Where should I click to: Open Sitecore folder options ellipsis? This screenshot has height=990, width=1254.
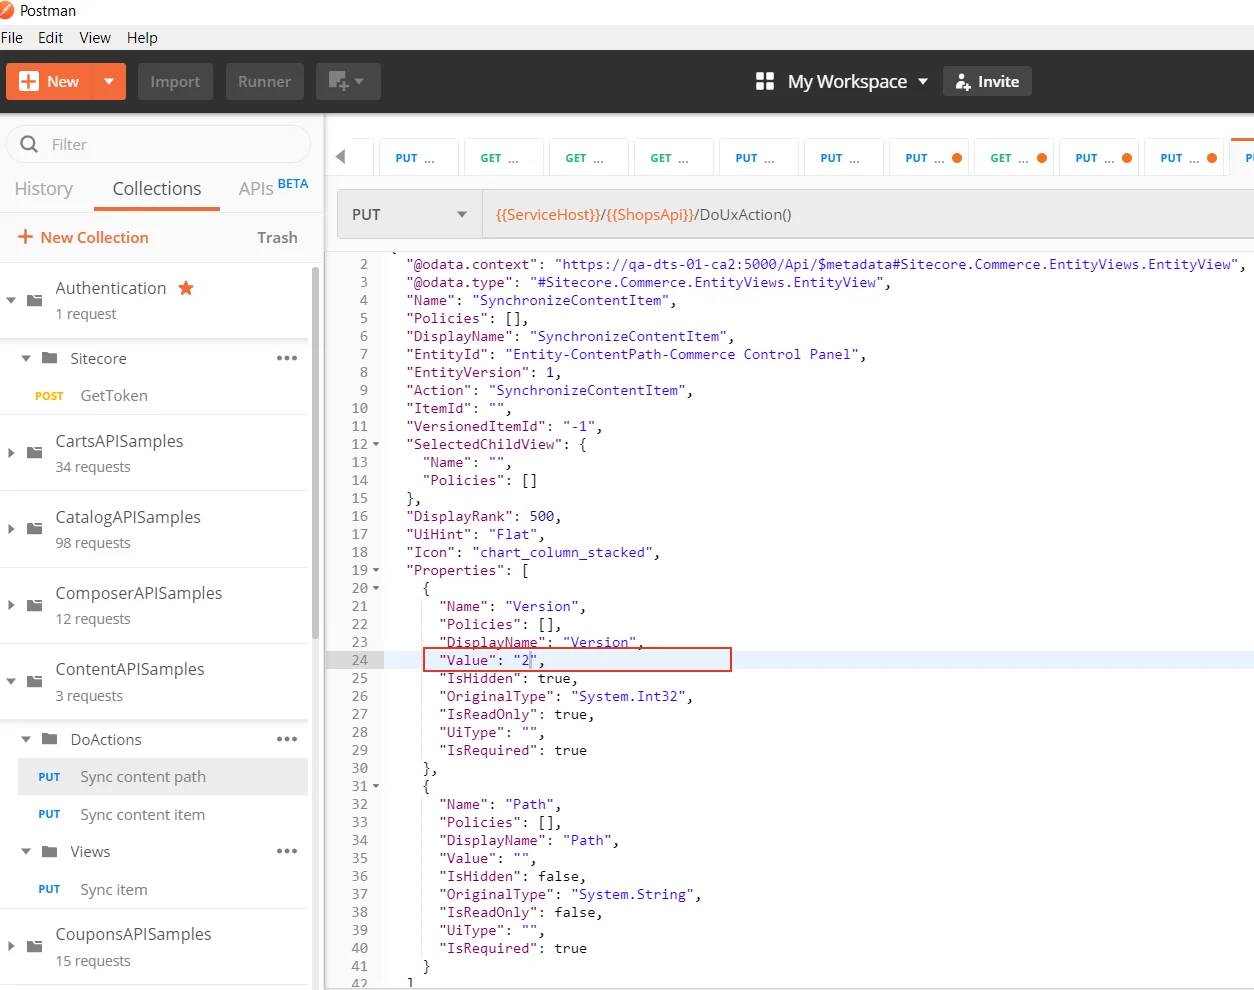coord(287,358)
